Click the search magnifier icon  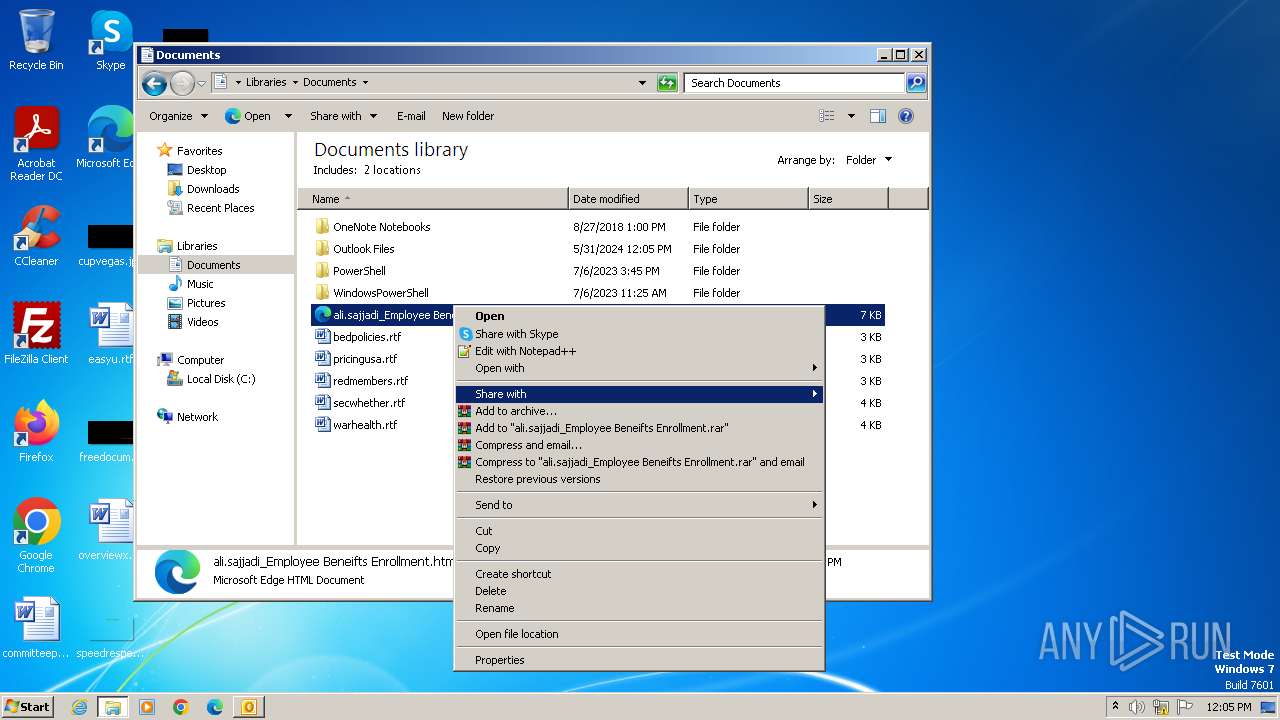(x=915, y=83)
